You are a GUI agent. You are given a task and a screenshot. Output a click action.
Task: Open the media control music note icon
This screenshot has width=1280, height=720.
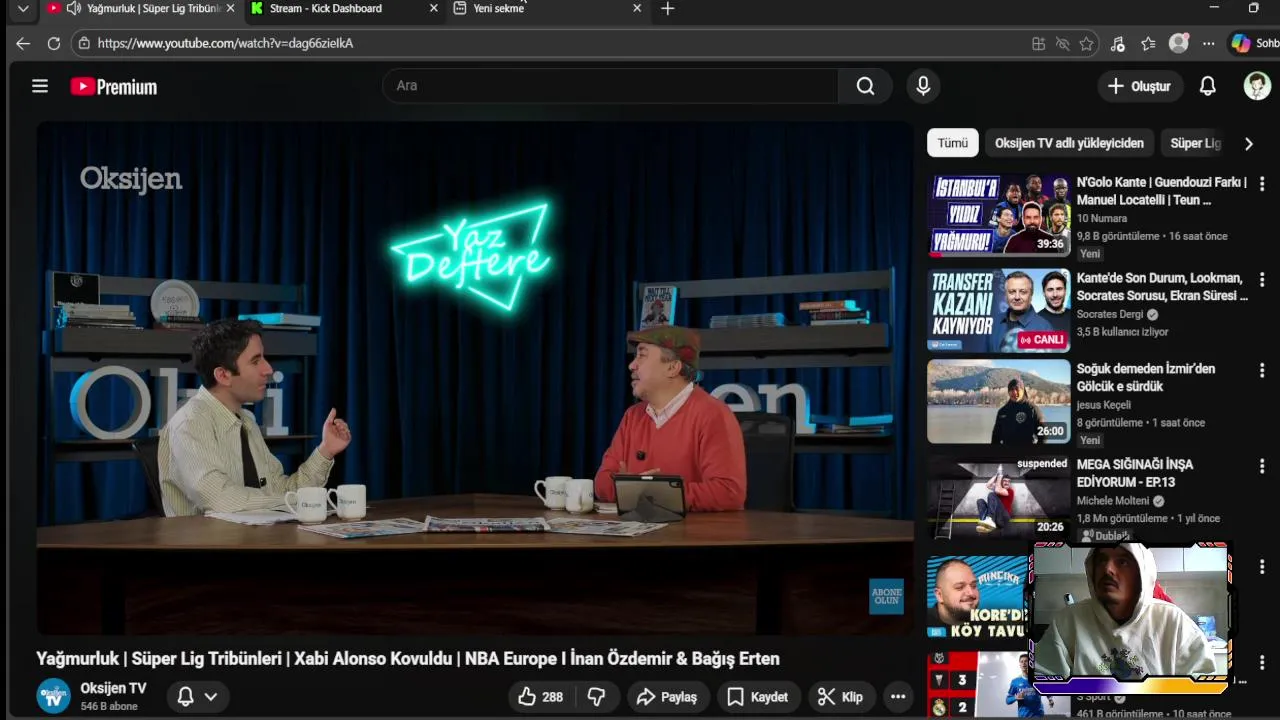tap(1117, 43)
